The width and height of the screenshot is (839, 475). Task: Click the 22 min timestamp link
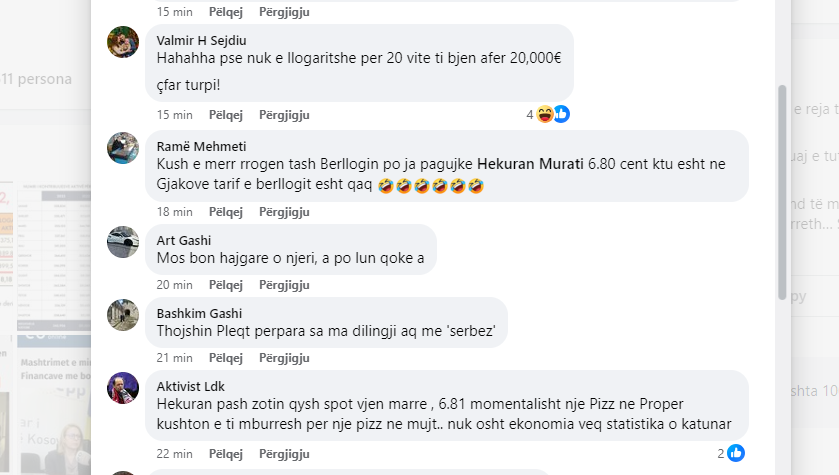tap(174, 454)
